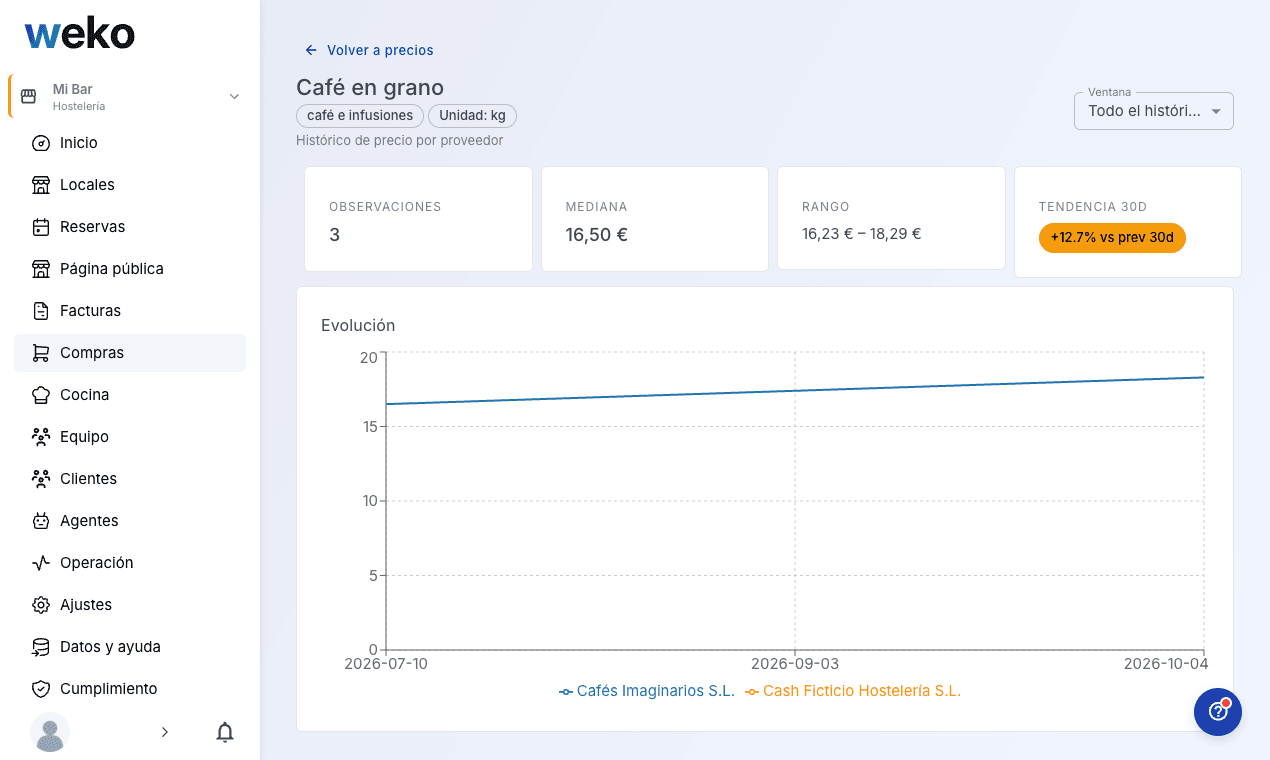Click the Página pública shop icon
1270x760 pixels.
click(x=41, y=269)
